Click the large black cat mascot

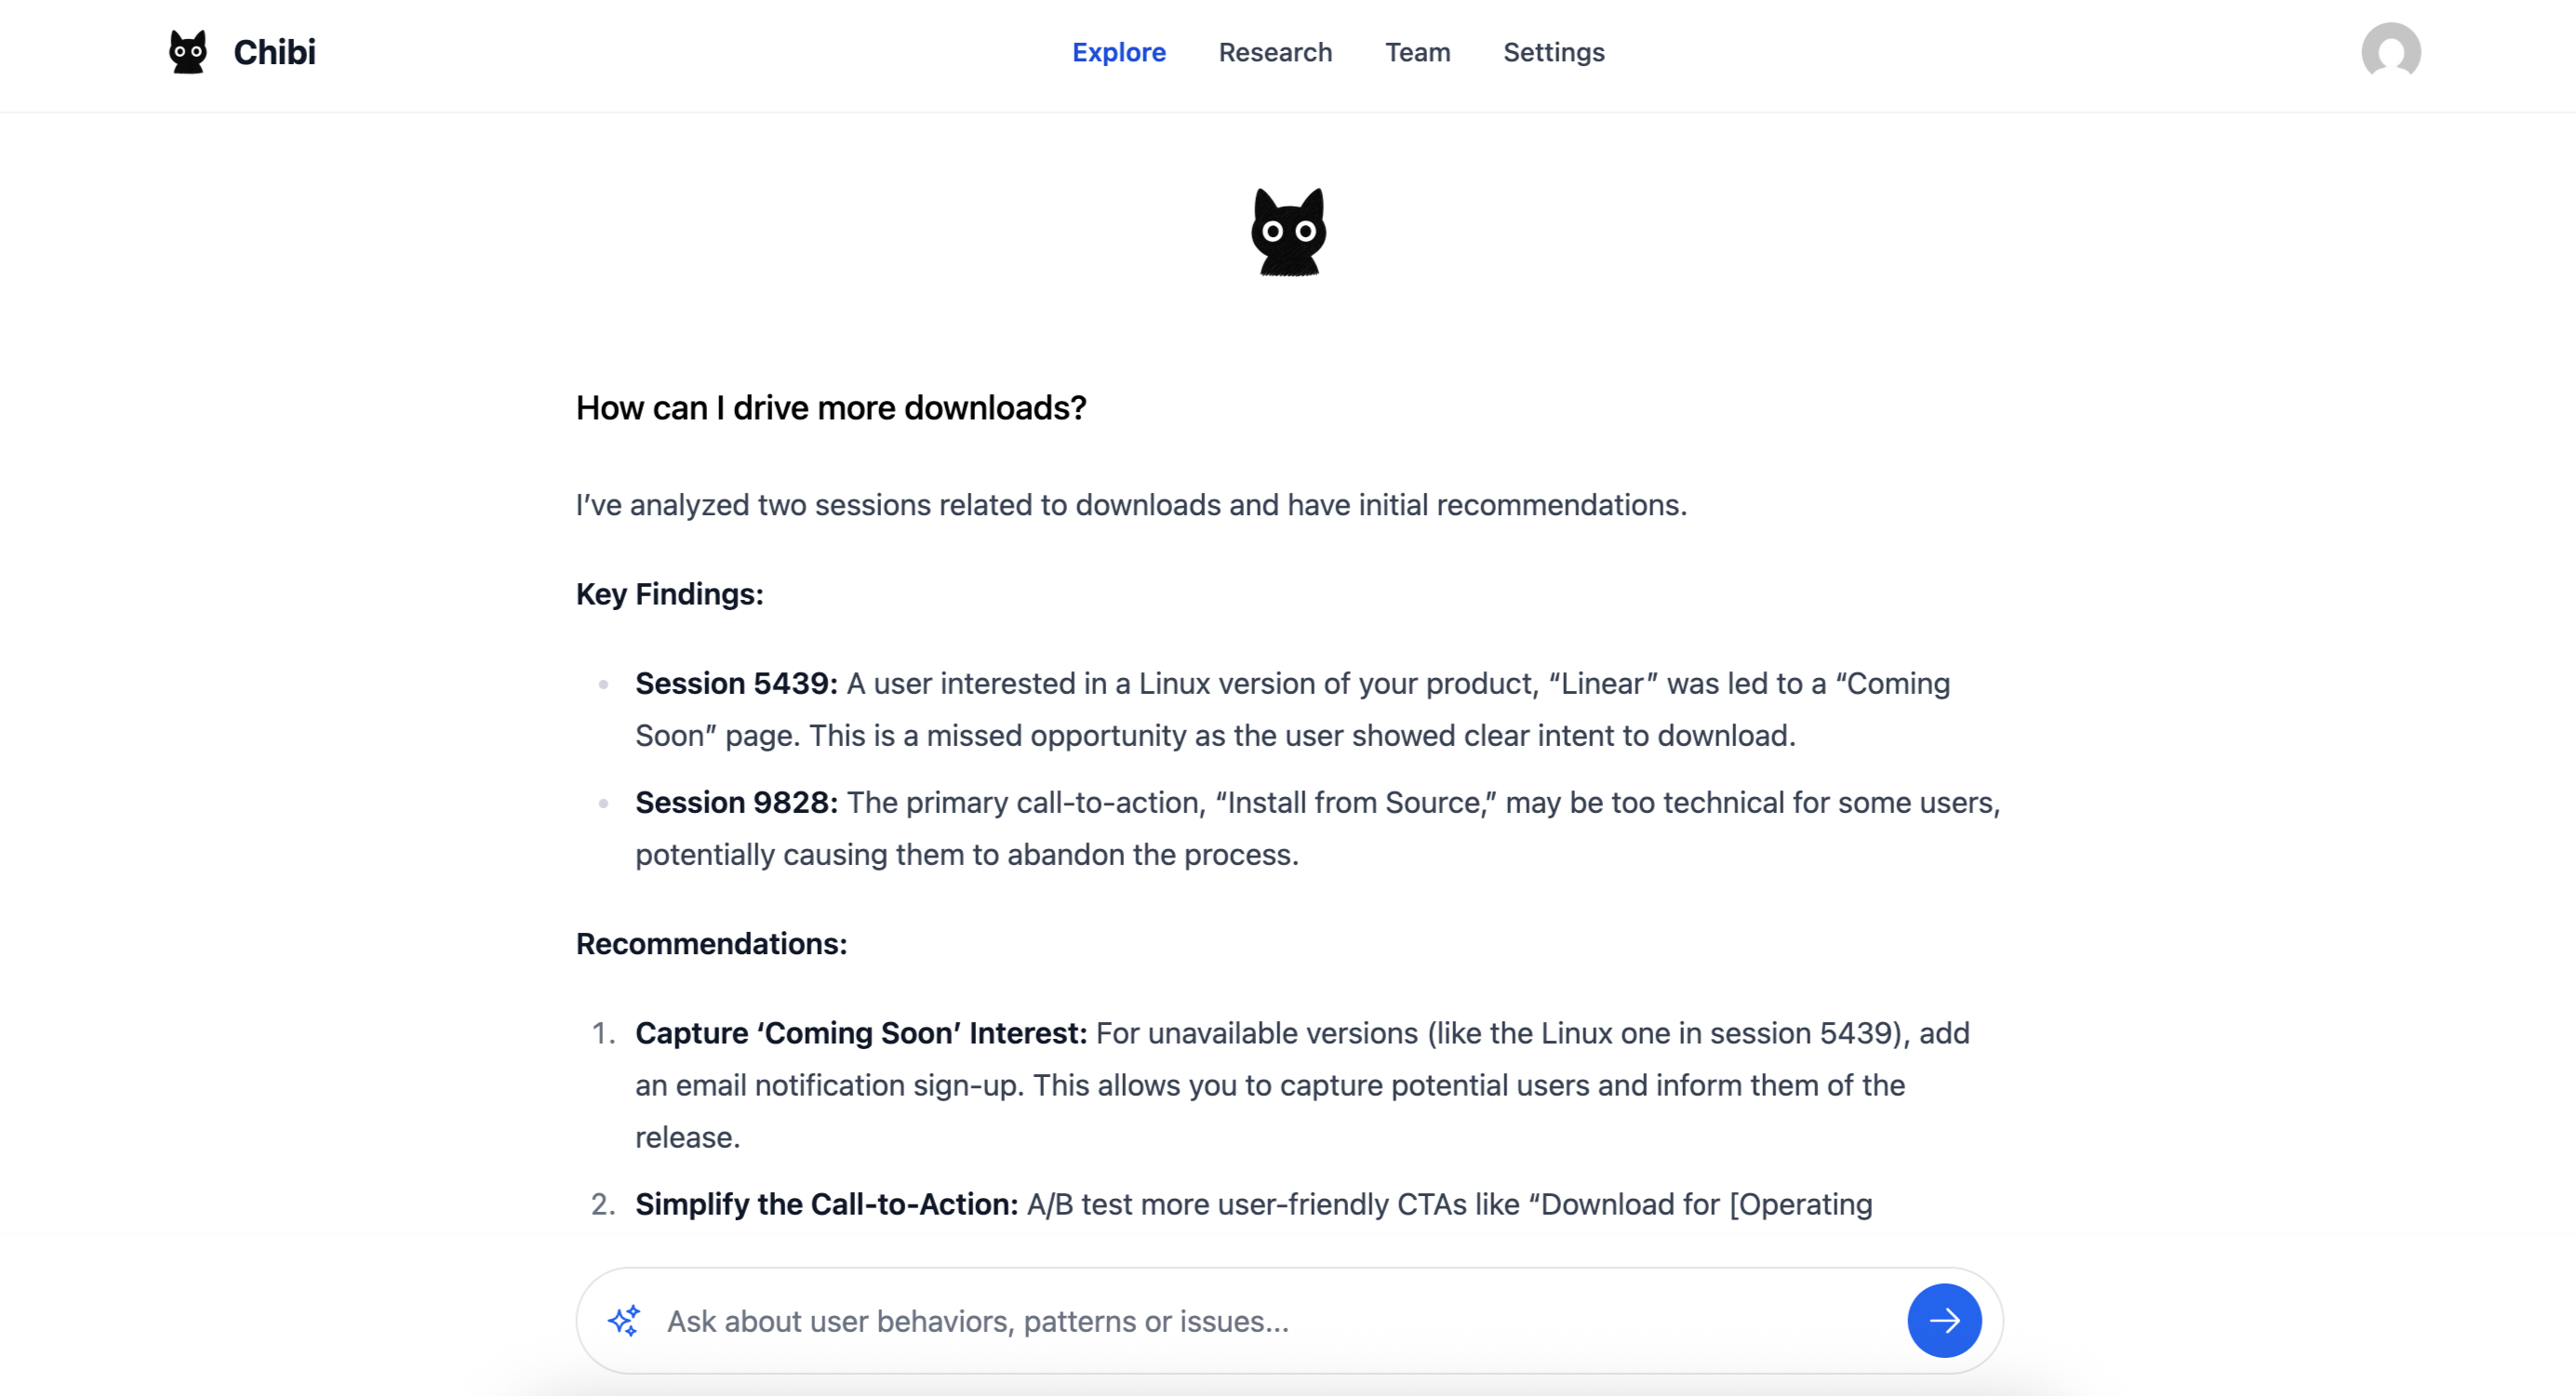(1288, 232)
